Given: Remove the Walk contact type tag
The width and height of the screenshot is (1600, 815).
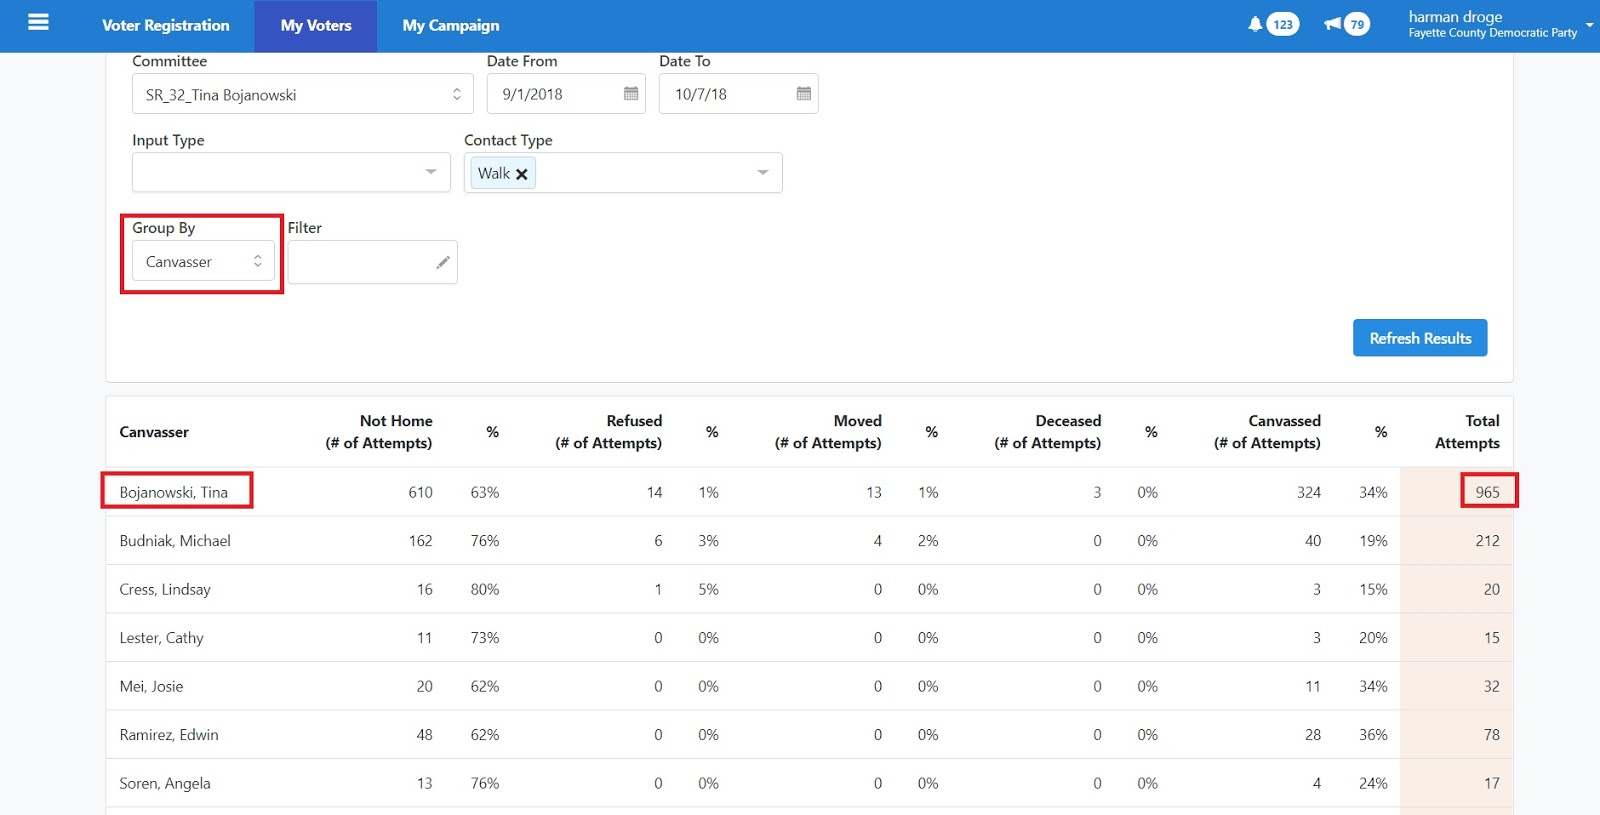Looking at the screenshot, I should pos(521,174).
